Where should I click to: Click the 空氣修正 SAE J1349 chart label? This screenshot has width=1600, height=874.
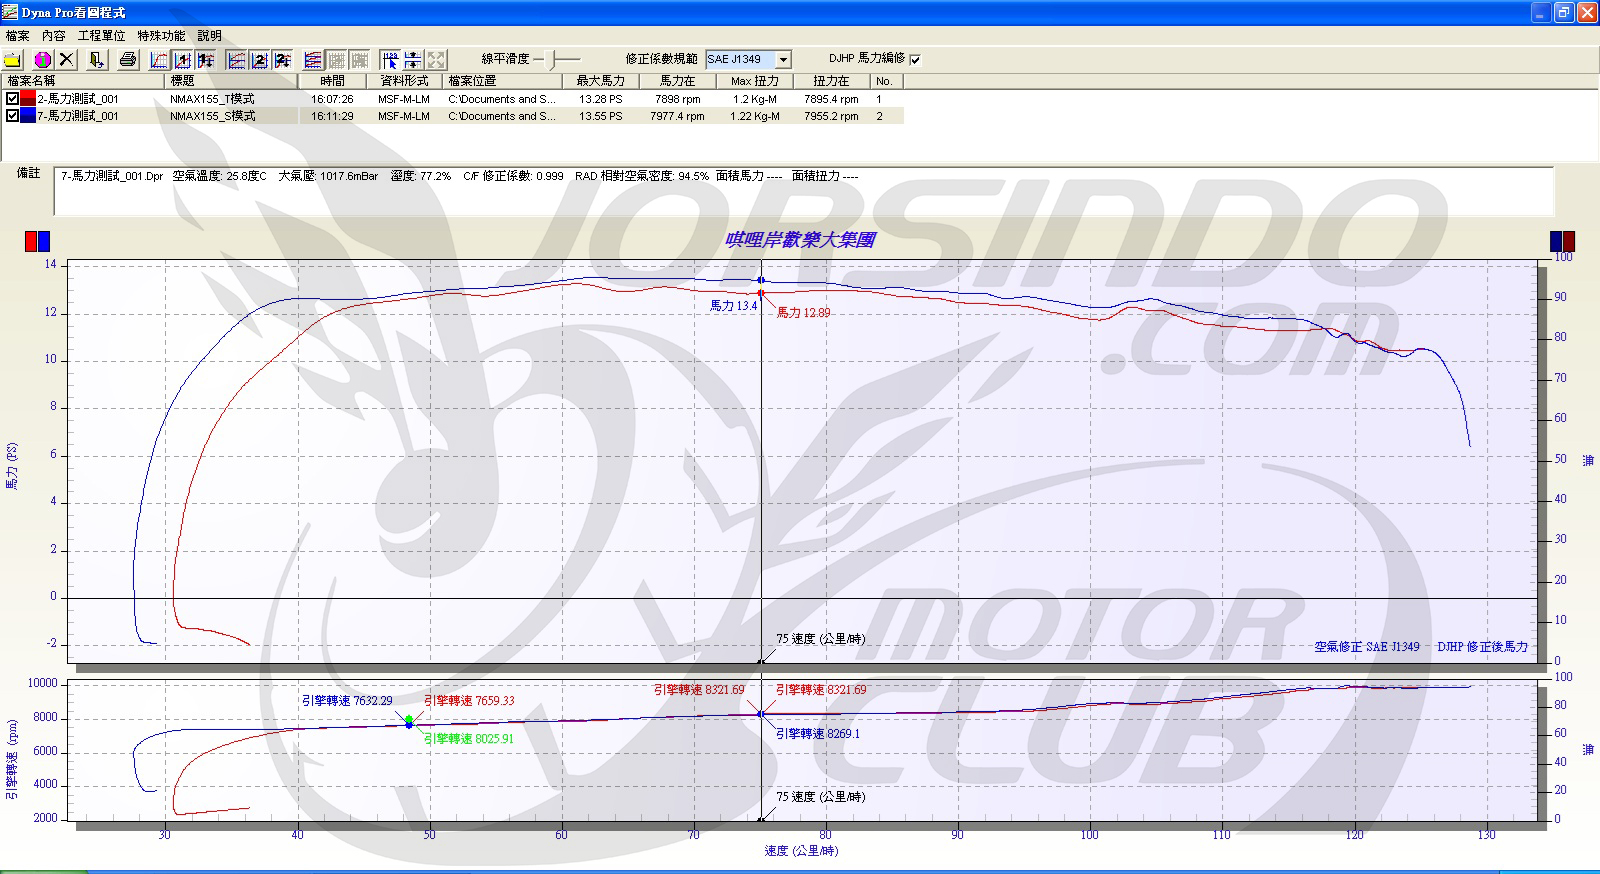point(1367,647)
